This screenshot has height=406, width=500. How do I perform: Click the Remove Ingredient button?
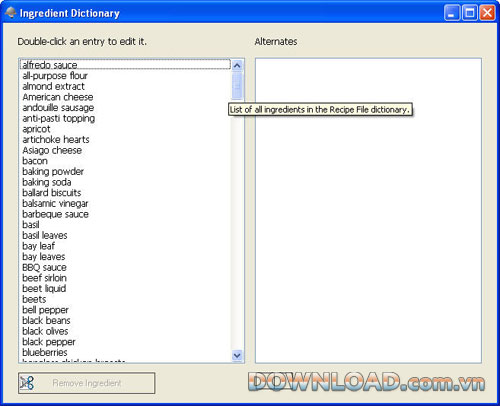click(x=87, y=383)
